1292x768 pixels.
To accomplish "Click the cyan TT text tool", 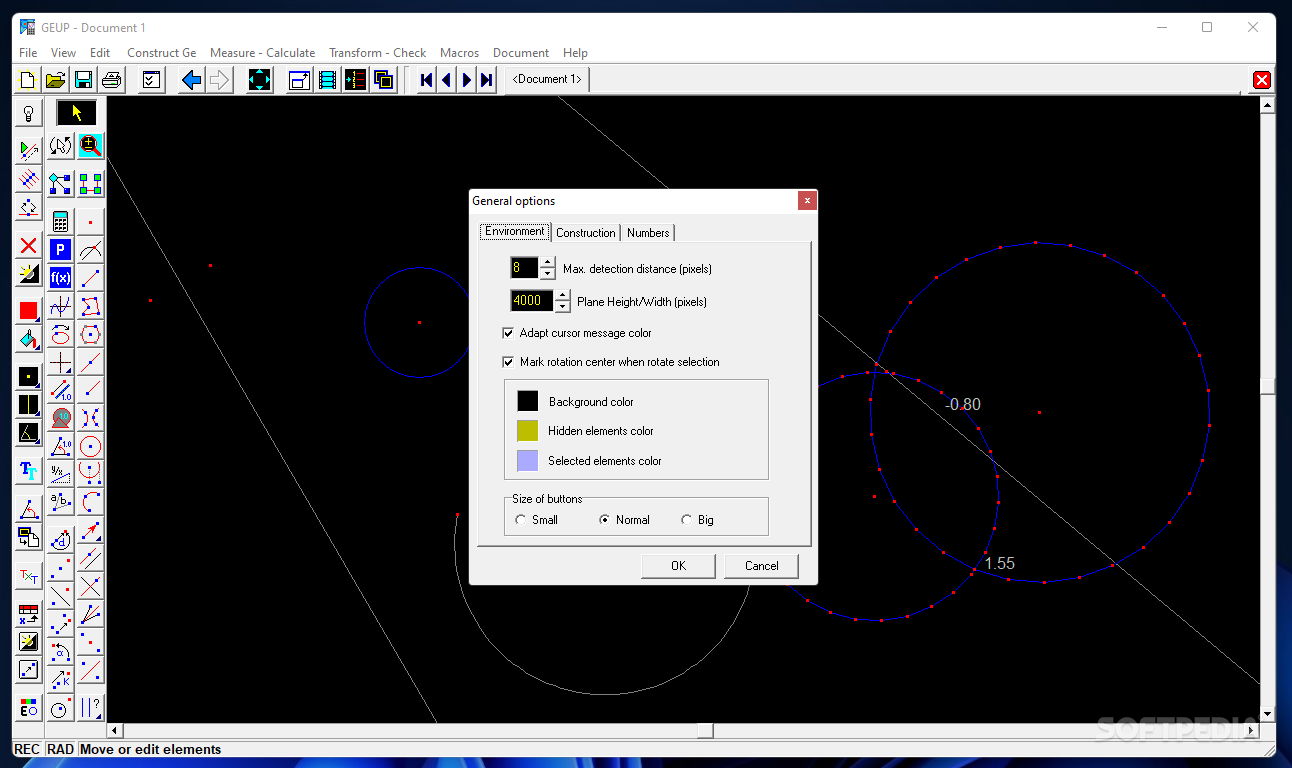I will 28,471.
